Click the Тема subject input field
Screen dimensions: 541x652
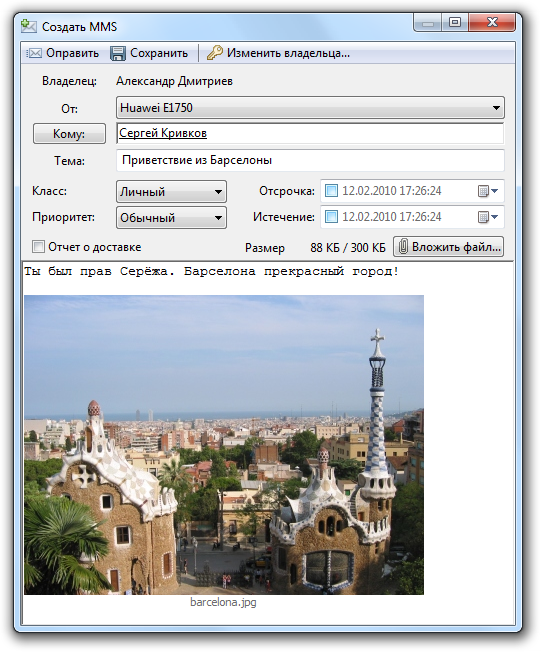(310, 160)
